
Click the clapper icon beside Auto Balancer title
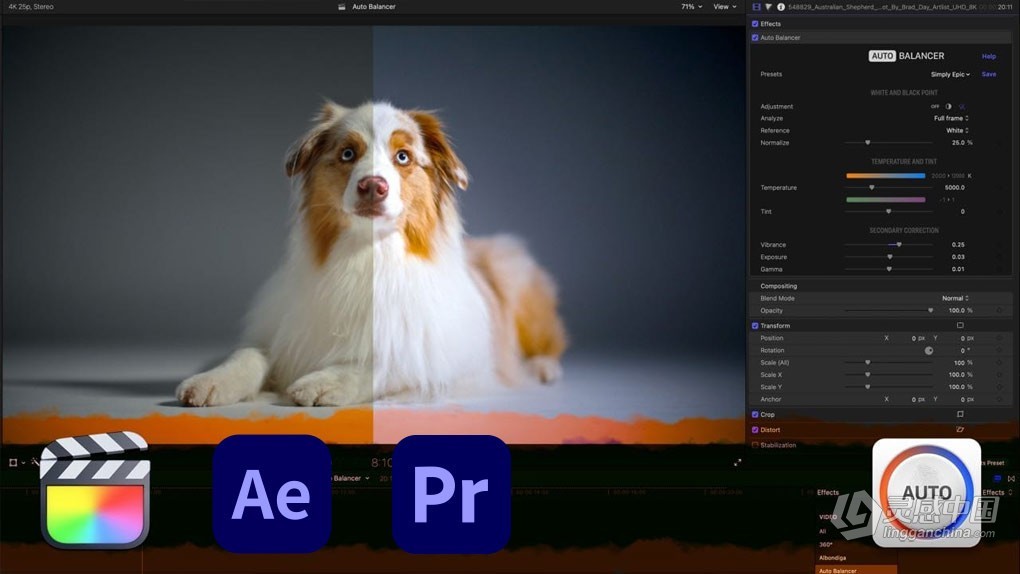342,7
